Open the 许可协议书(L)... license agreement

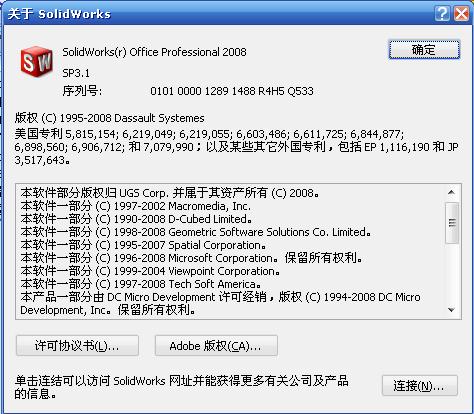coord(77,346)
